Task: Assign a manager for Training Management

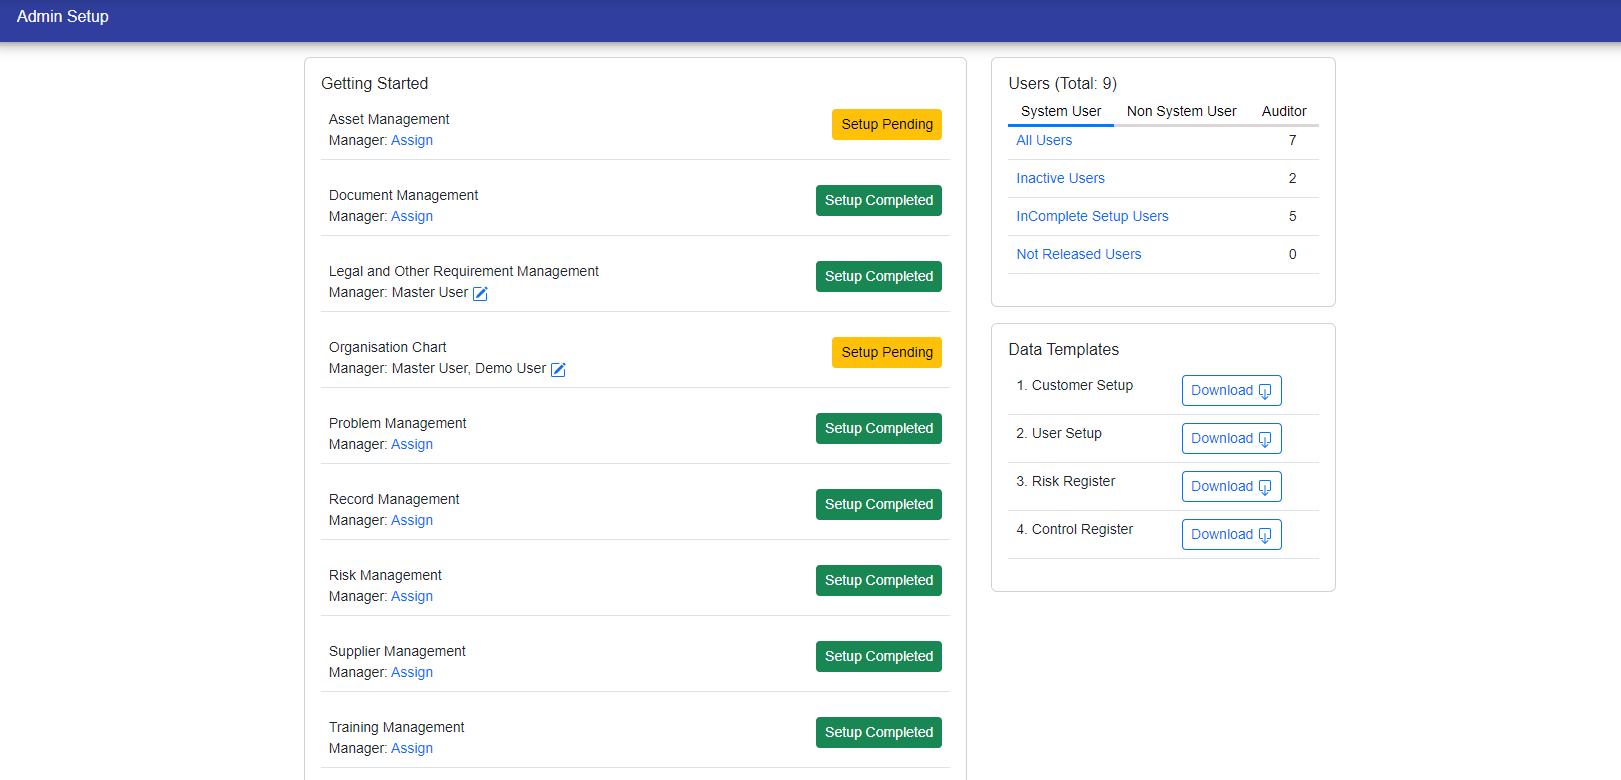Action: [412, 748]
